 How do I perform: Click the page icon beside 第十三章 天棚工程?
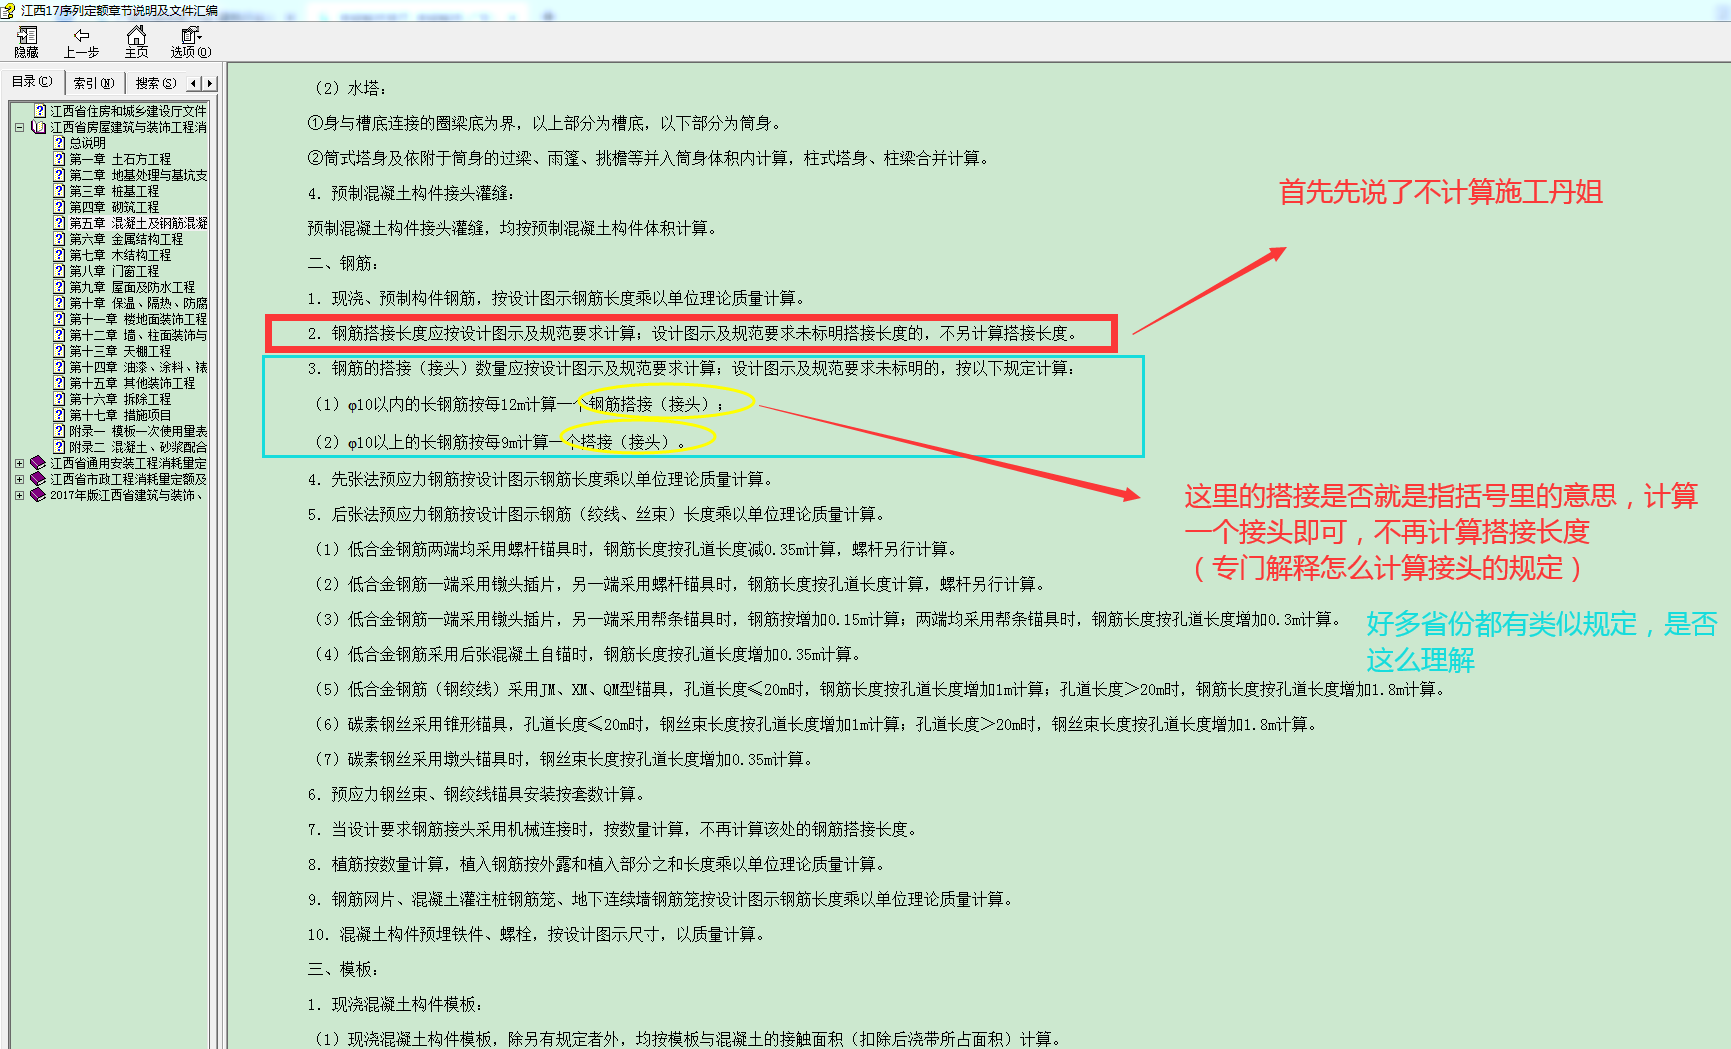tap(59, 351)
